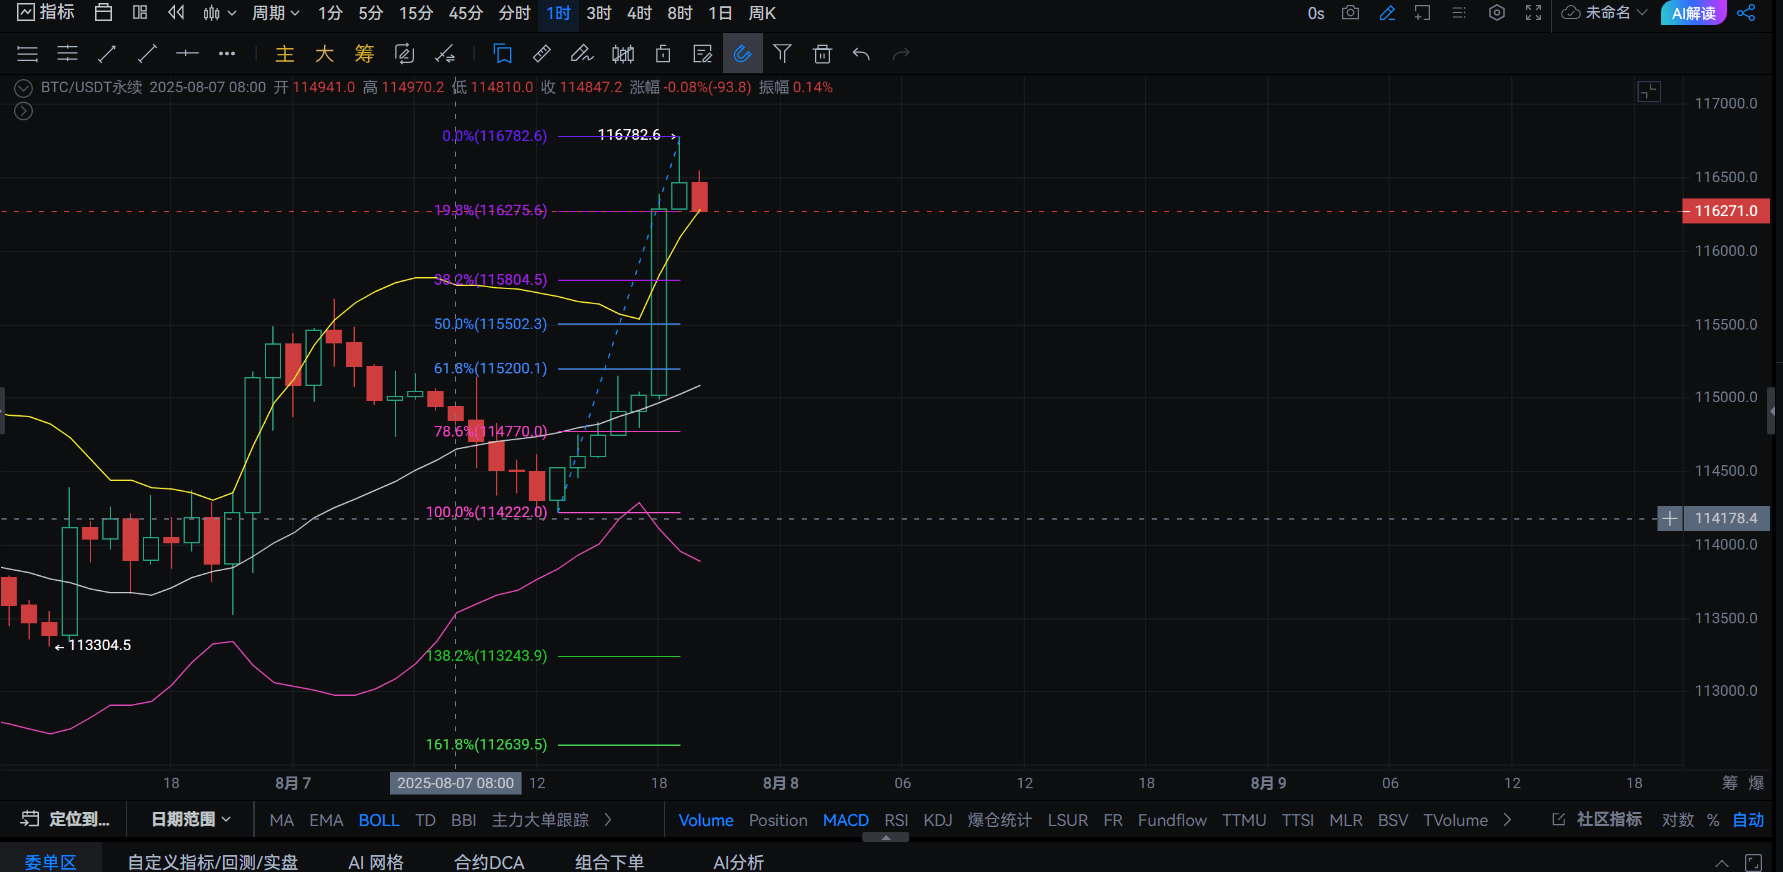Screen dimensions: 1783x872
Task: Click the 定位到... locate button
Action: coord(66,820)
